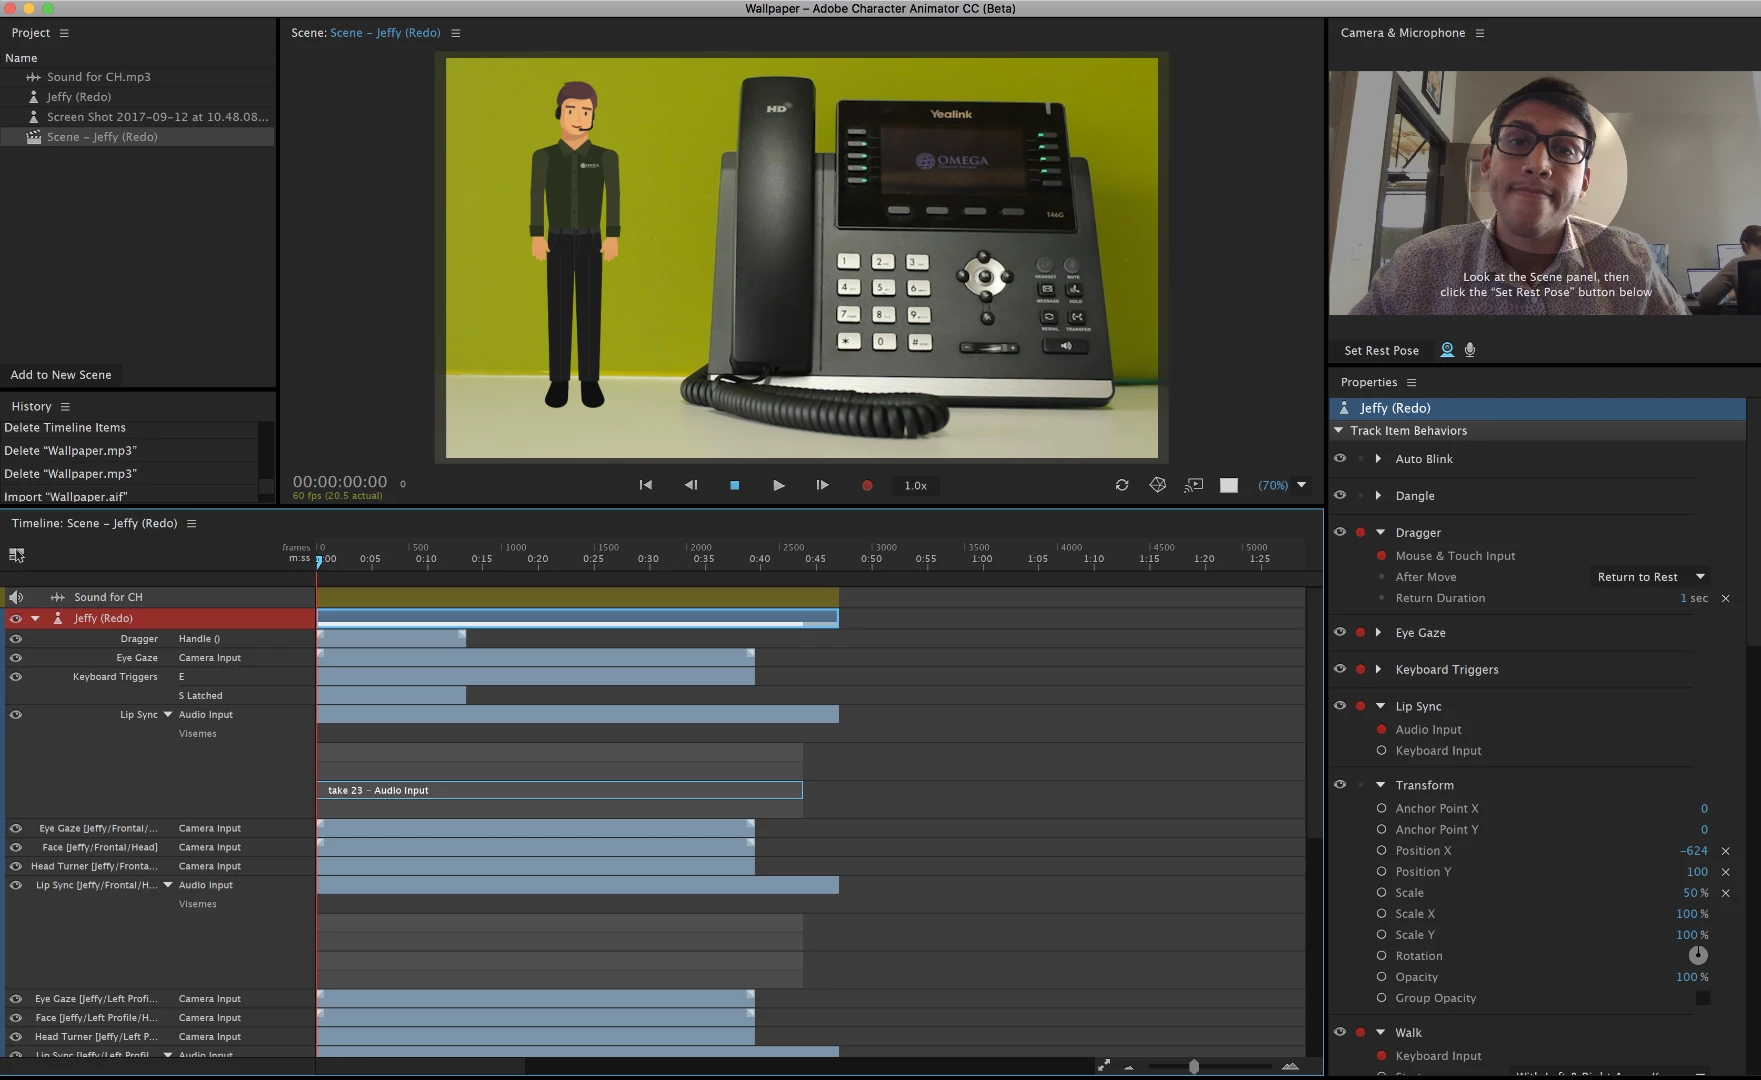This screenshot has width=1761, height=1080.
Task: Click the Set Rest Pose button
Action: [x=1381, y=351]
